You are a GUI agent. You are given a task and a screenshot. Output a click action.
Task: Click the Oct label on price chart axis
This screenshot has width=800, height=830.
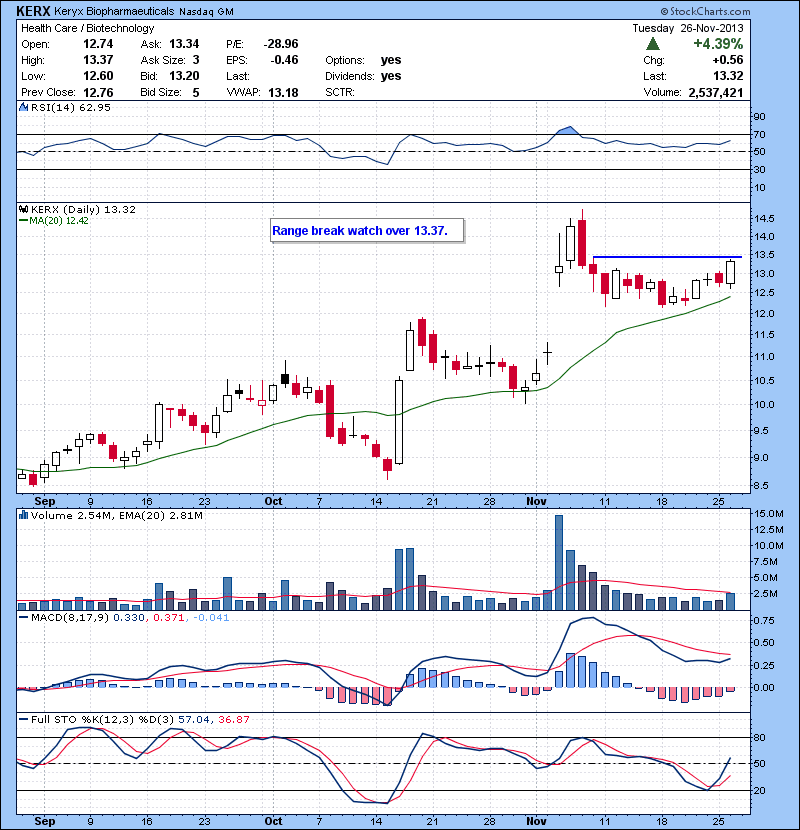[x=273, y=501]
